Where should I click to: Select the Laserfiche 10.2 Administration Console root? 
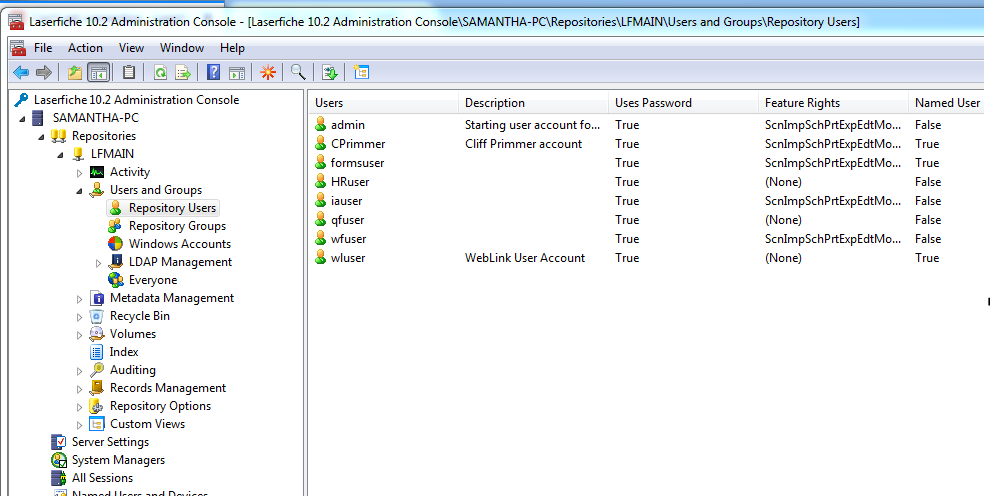(136, 100)
